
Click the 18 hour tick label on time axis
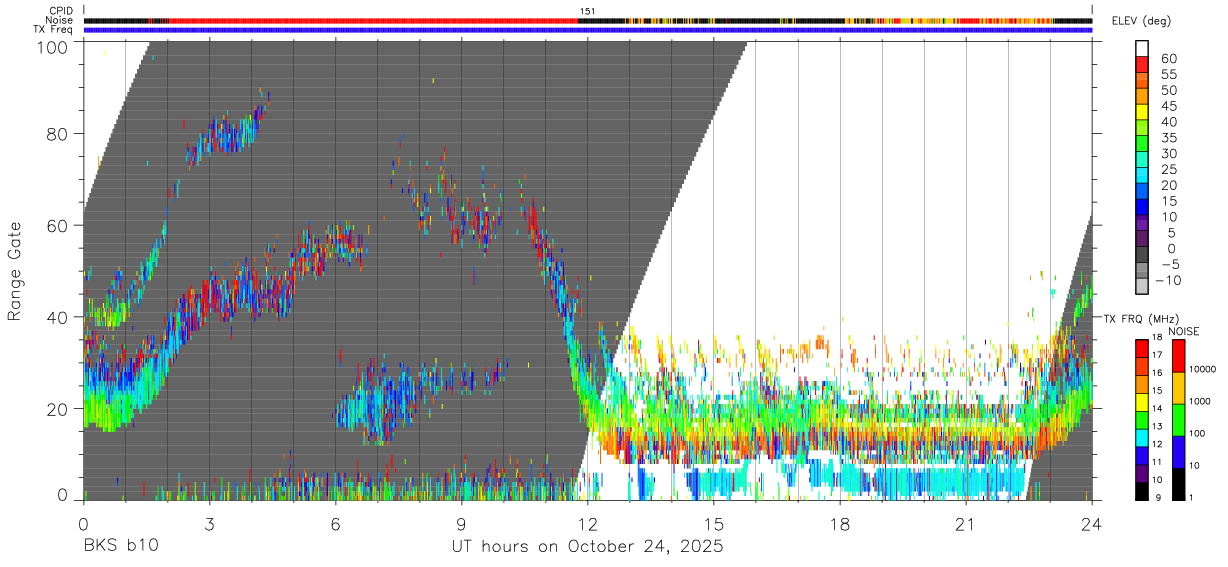pyautogui.click(x=840, y=524)
